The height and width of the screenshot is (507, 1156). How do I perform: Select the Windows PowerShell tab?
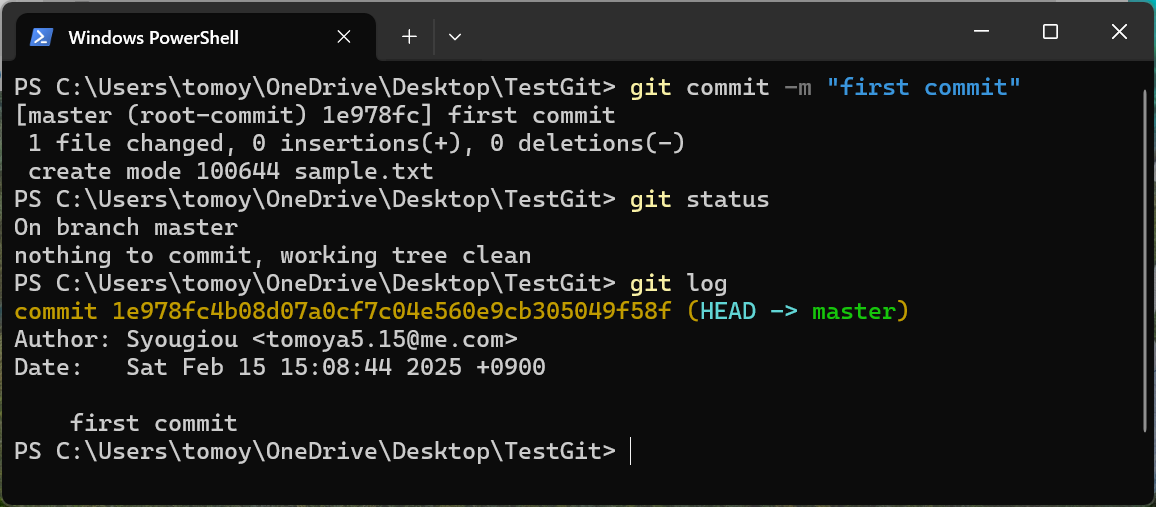tap(197, 37)
